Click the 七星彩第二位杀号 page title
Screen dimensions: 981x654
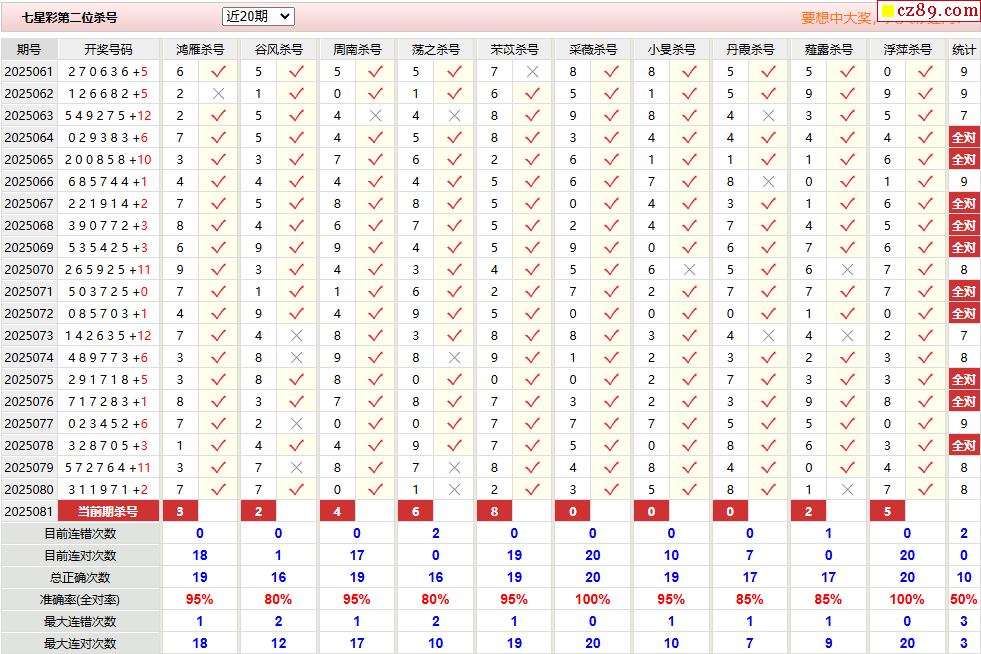coord(69,18)
